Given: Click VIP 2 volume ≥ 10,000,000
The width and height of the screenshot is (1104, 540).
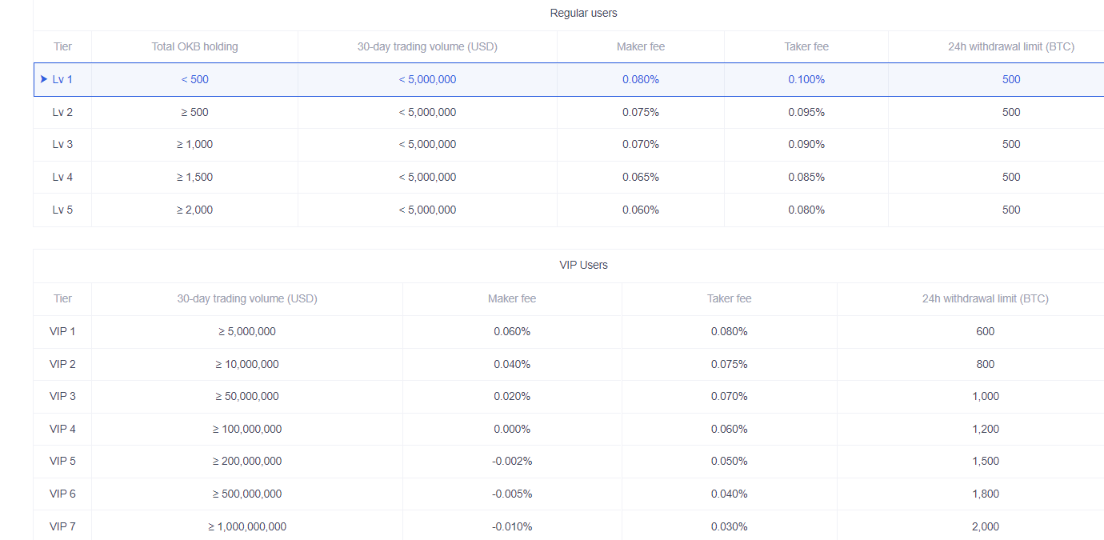Looking at the screenshot, I should (247, 364).
